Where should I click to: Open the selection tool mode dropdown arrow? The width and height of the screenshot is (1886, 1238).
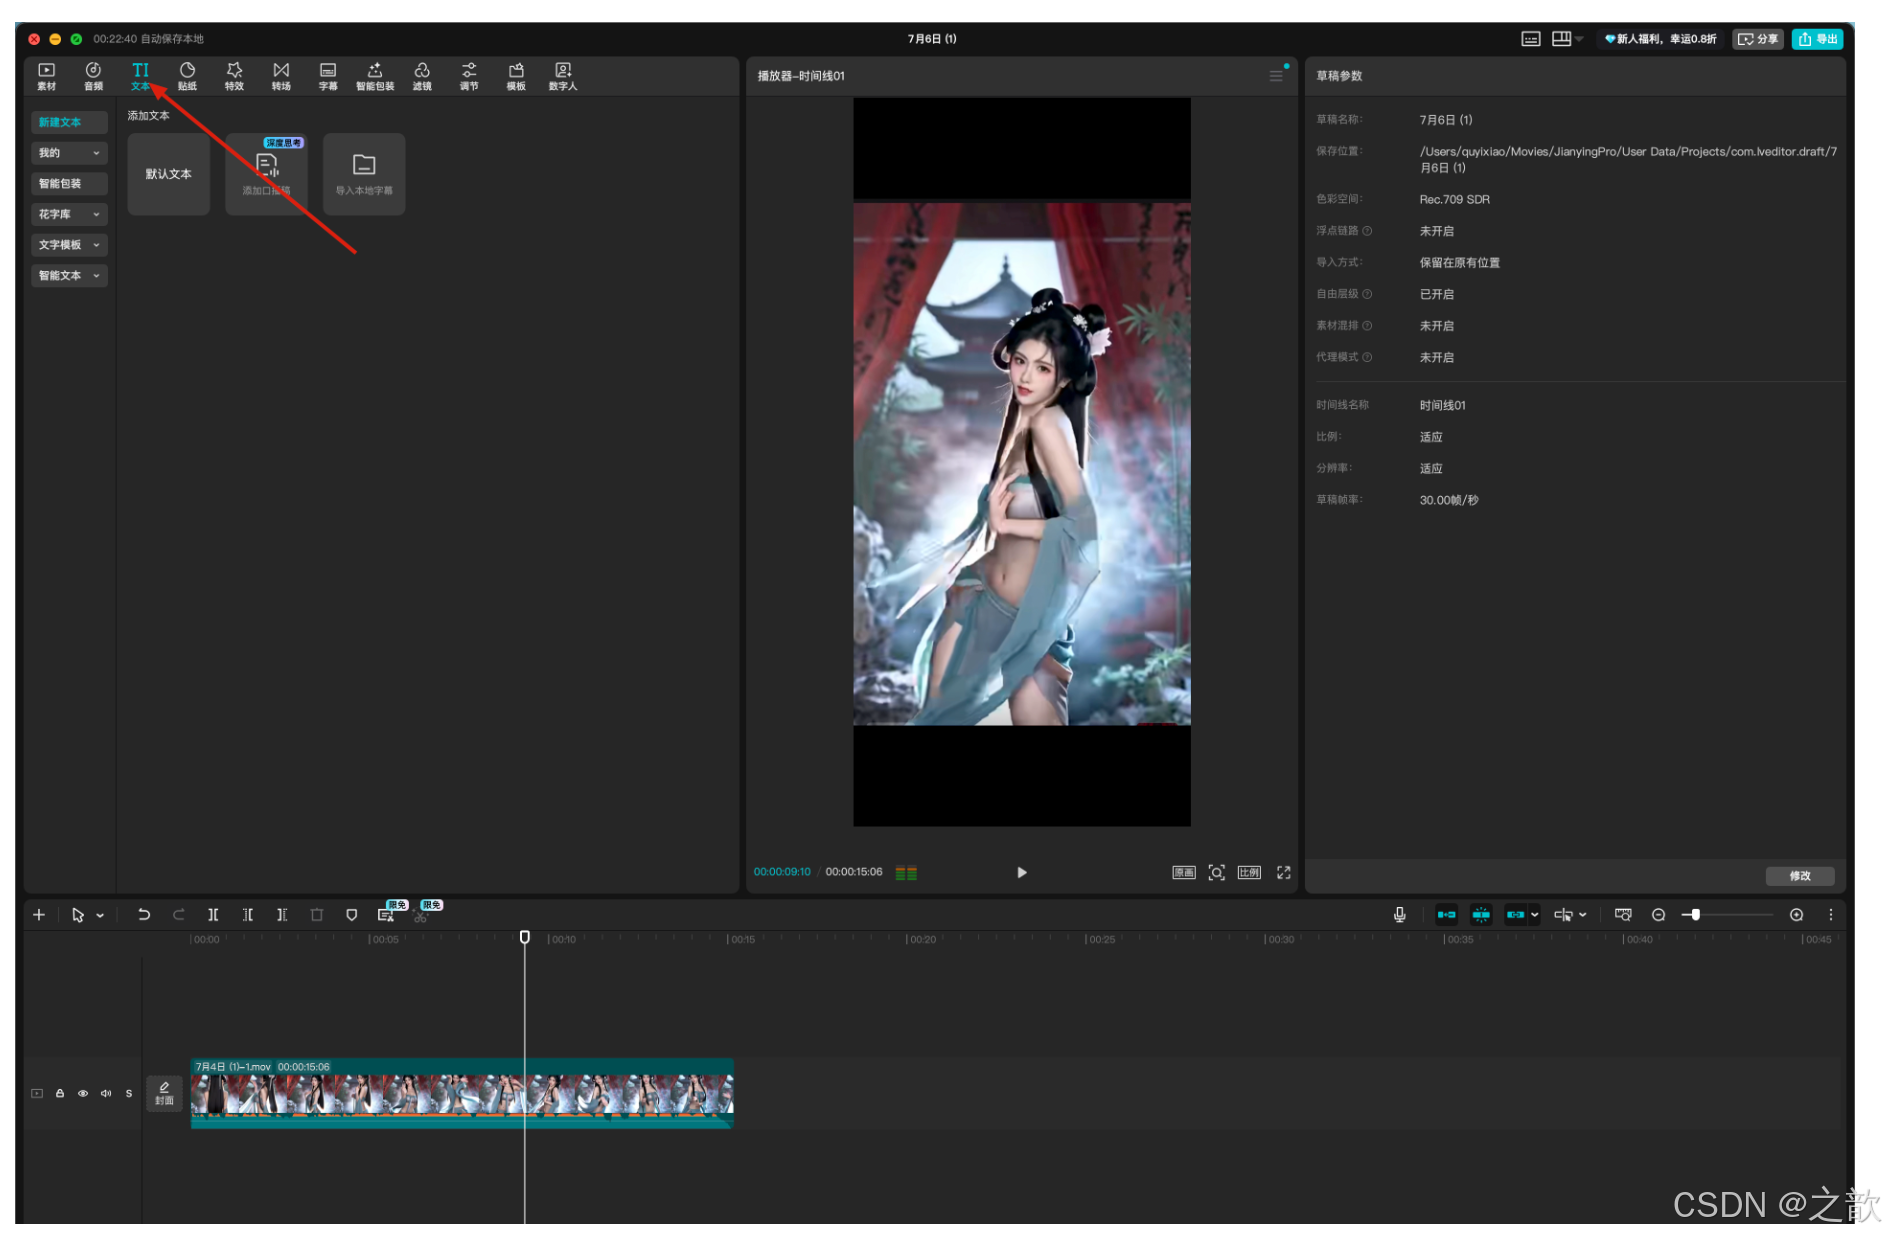(100, 916)
